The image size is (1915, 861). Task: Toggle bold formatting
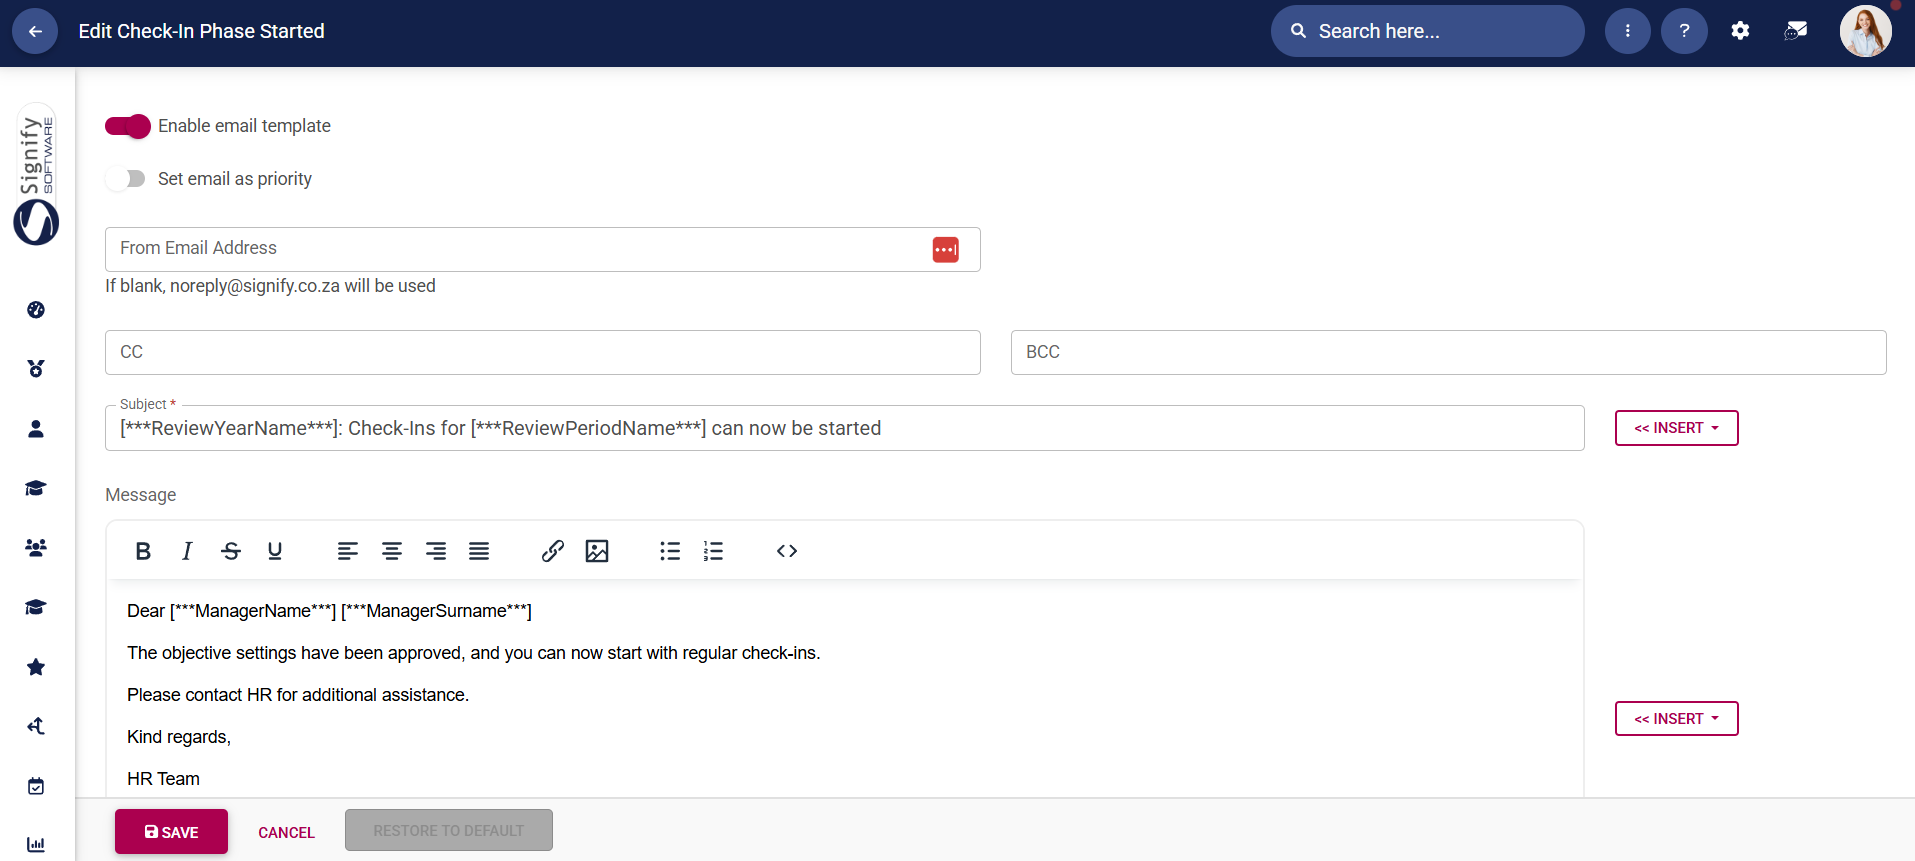(x=143, y=551)
